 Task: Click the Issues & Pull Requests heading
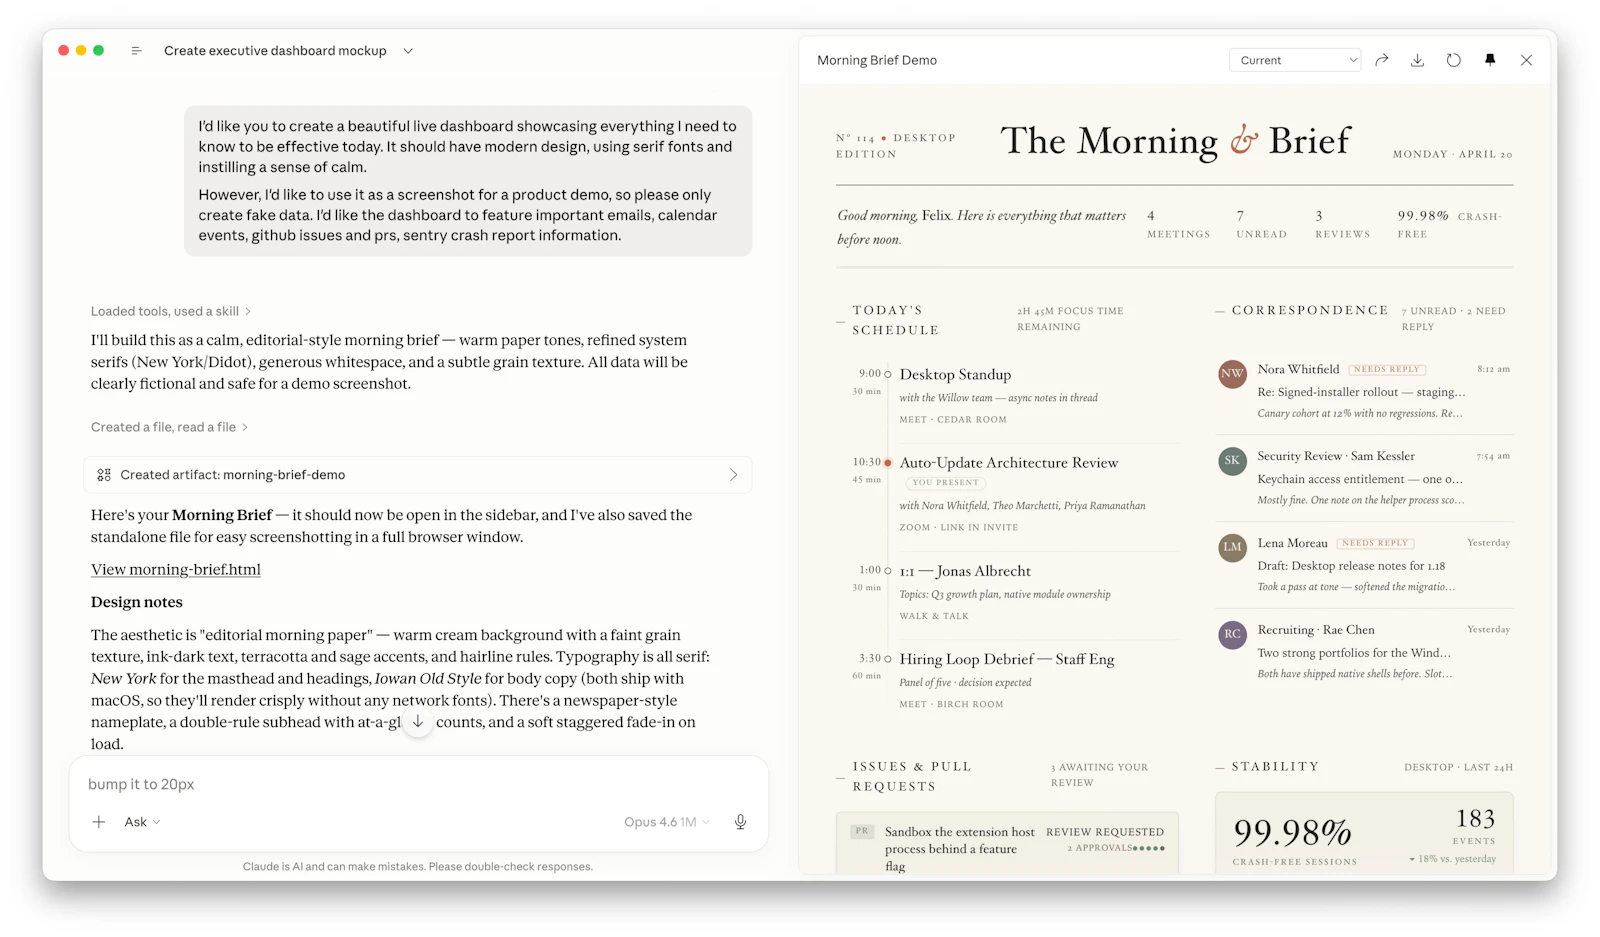tap(912, 776)
